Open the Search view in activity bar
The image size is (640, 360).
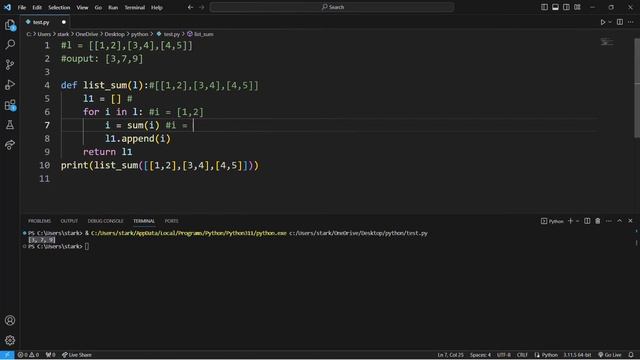click(10, 44)
